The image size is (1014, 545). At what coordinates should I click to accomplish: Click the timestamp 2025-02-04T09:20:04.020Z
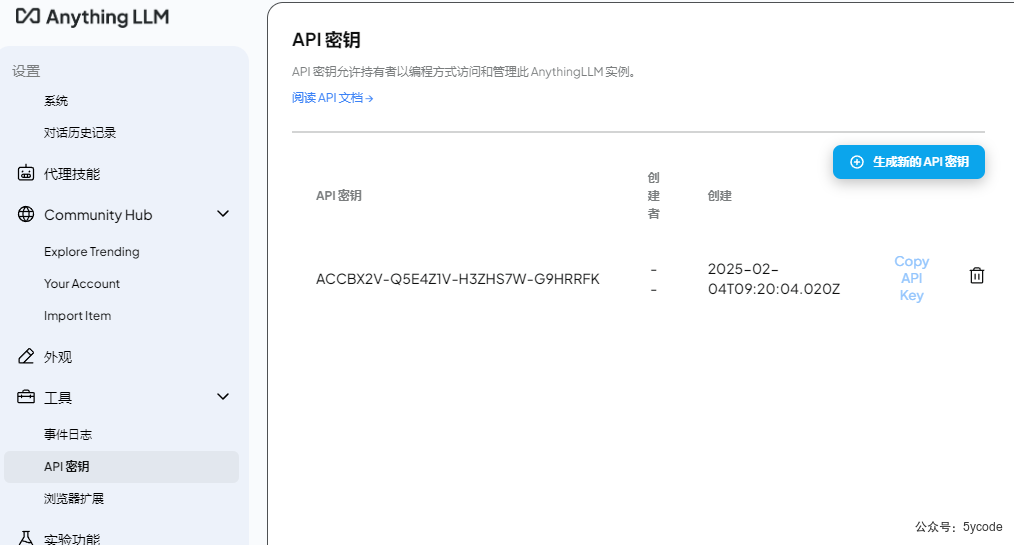pyautogui.click(x=773, y=279)
